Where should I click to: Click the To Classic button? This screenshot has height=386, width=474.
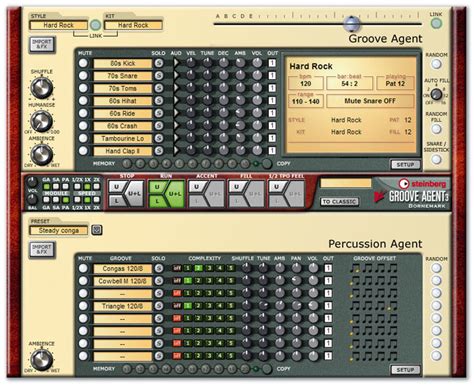tap(340, 202)
